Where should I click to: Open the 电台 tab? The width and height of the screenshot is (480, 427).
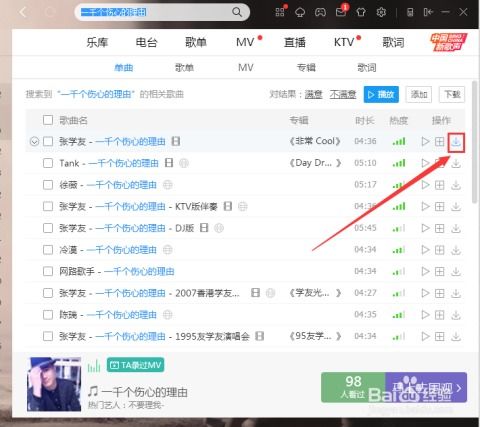tap(146, 42)
